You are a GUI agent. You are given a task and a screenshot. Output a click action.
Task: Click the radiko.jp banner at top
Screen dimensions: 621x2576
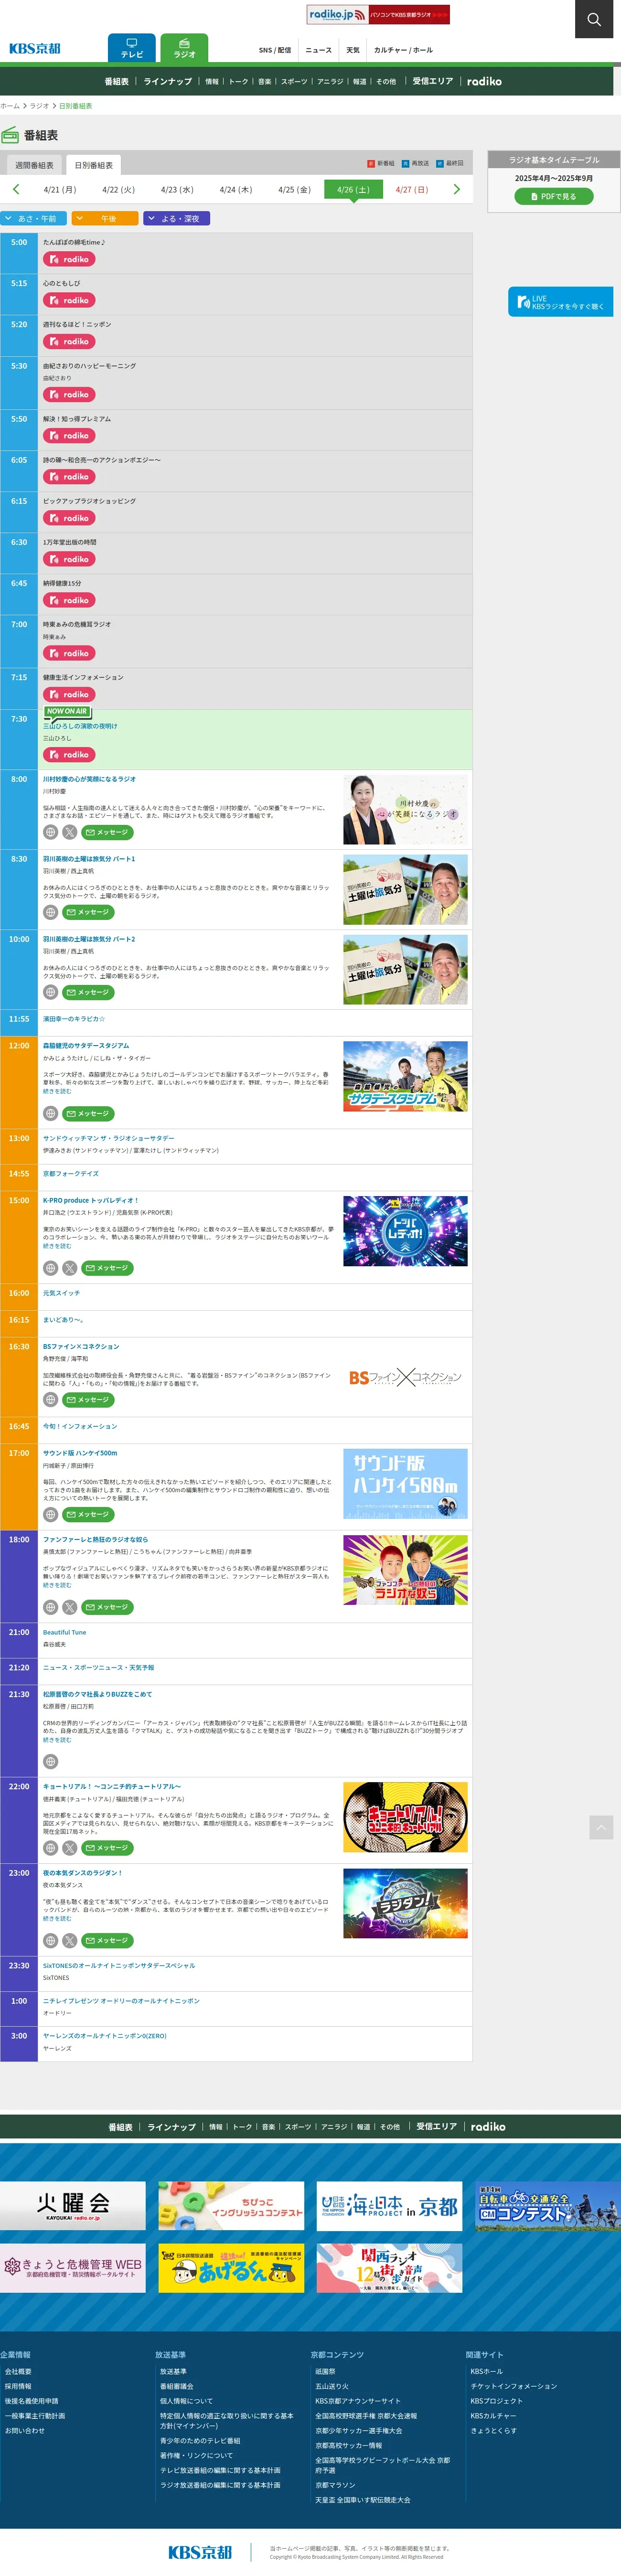click(378, 14)
